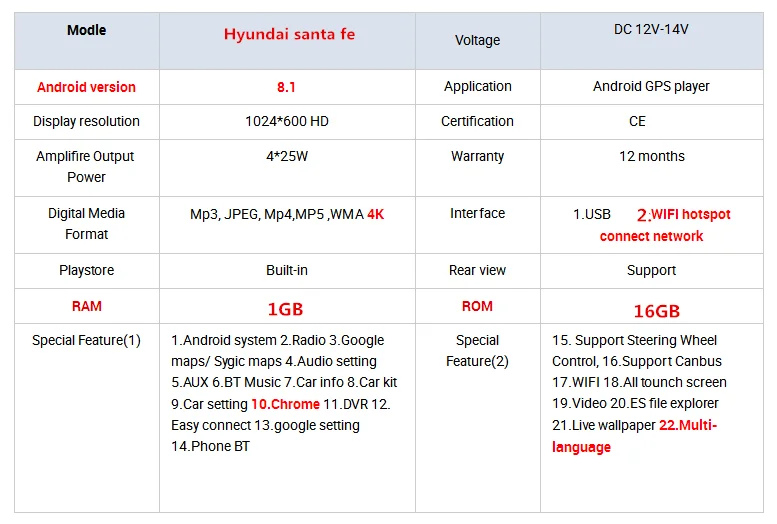This screenshot has height=524, width=777.
Task: Click the 'Certification' label cell
Action: click(478, 121)
